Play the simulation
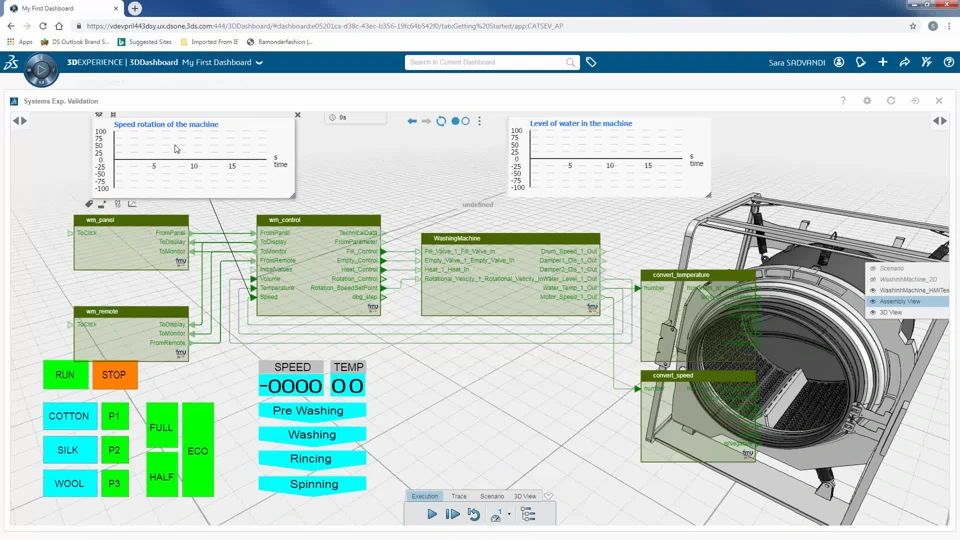The image size is (960, 540). [432, 514]
